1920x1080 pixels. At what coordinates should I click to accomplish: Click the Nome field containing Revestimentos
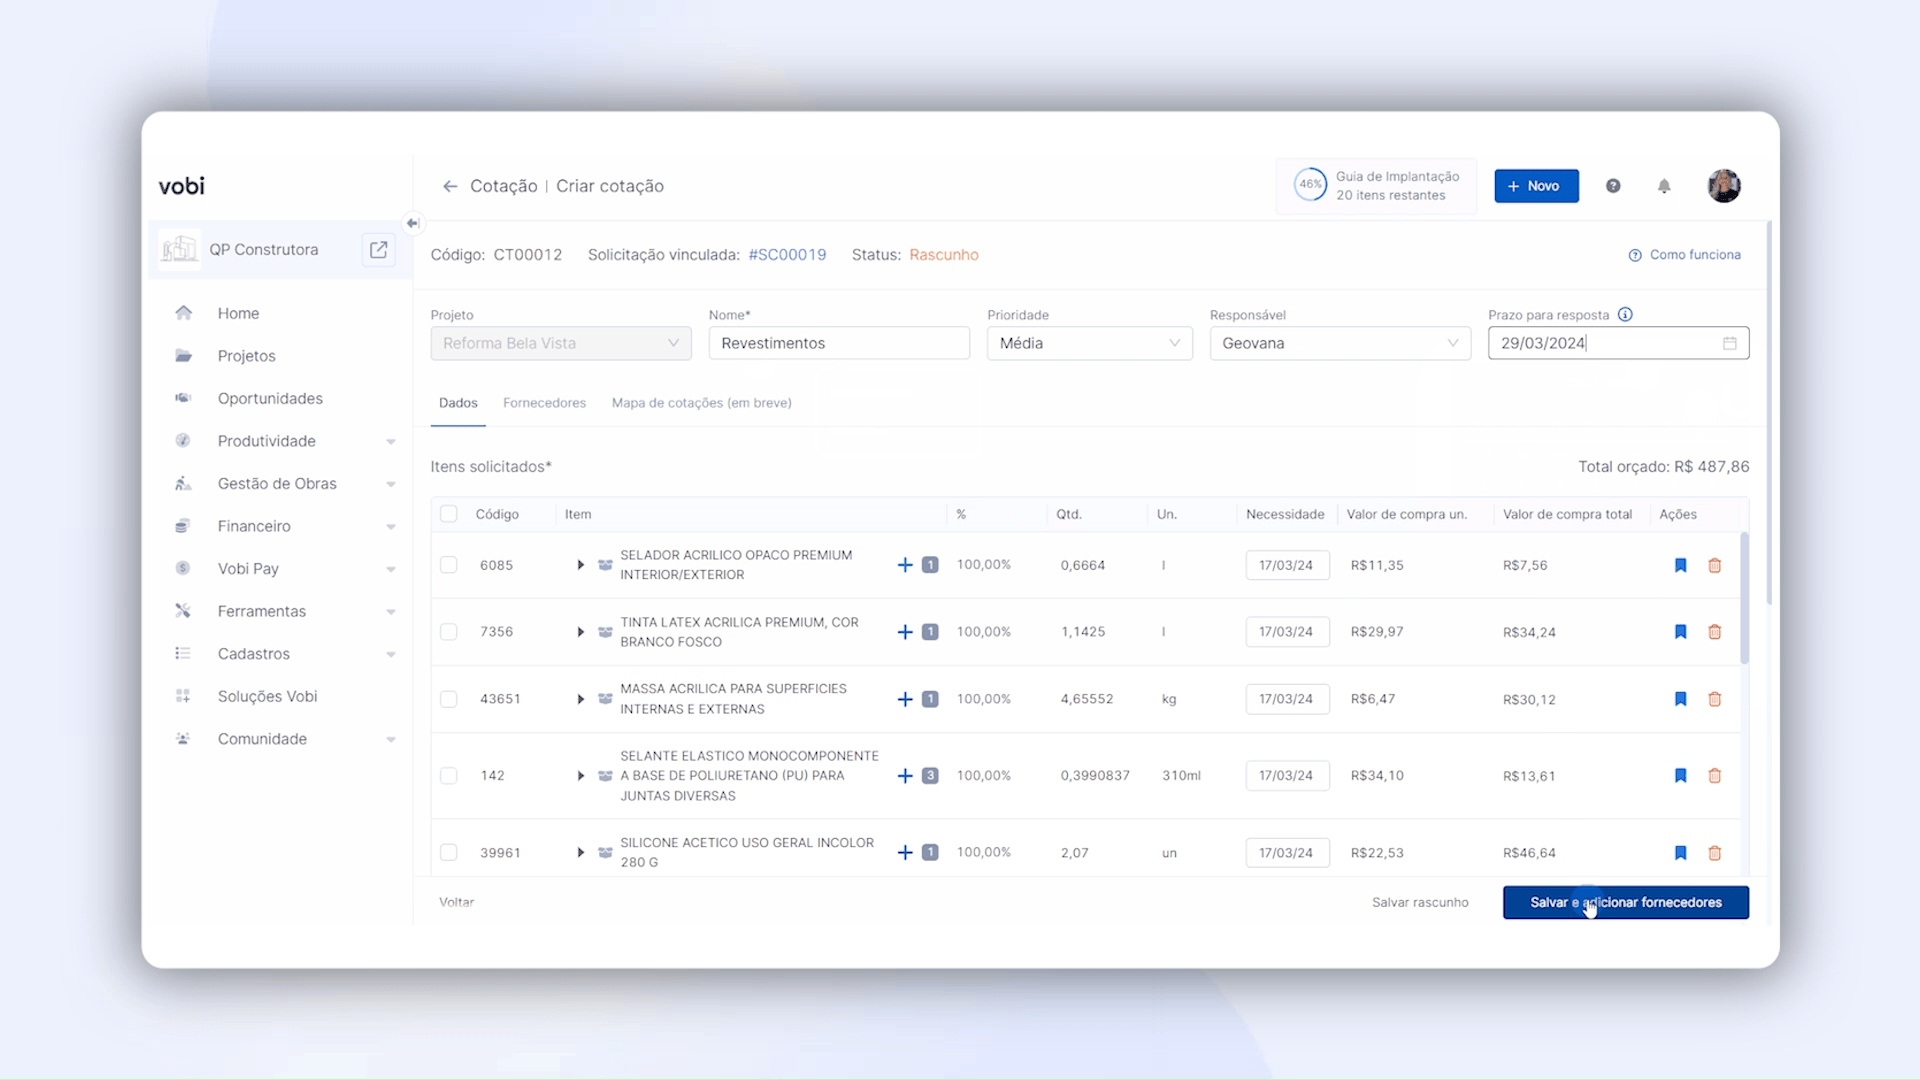pos(838,343)
